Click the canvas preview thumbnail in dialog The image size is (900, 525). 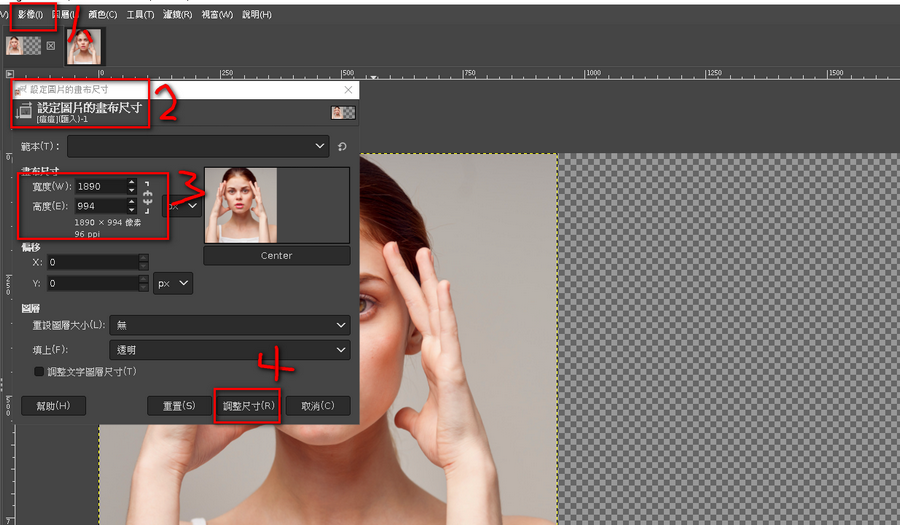tap(240, 205)
